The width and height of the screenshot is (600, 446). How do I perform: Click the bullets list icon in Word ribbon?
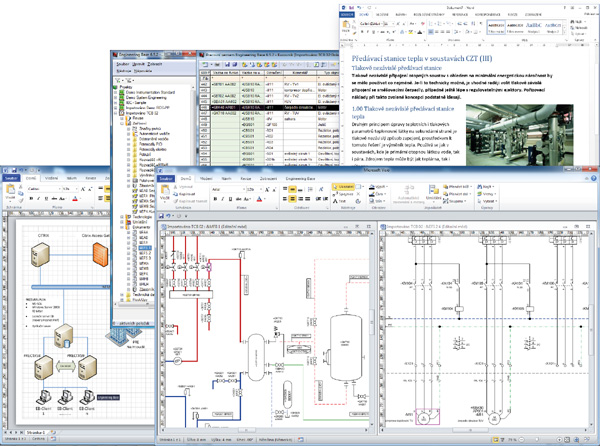point(431,24)
